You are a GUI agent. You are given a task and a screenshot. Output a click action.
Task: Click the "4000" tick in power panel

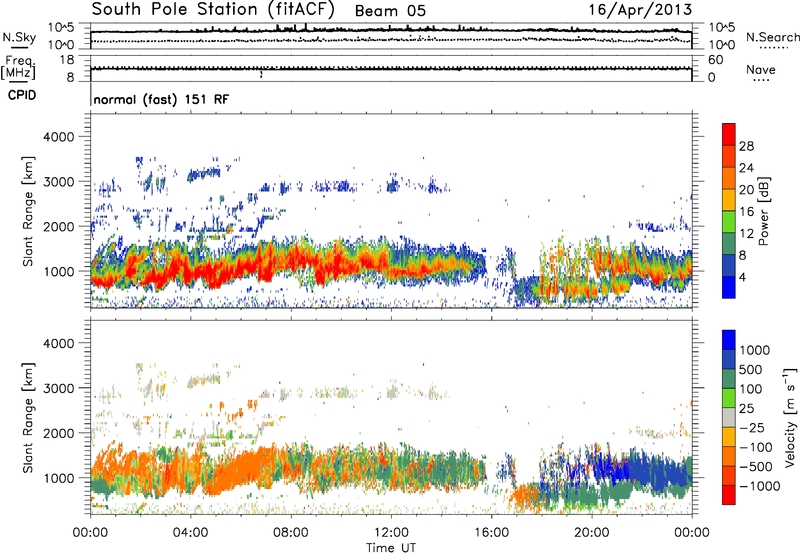coord(59,137)
